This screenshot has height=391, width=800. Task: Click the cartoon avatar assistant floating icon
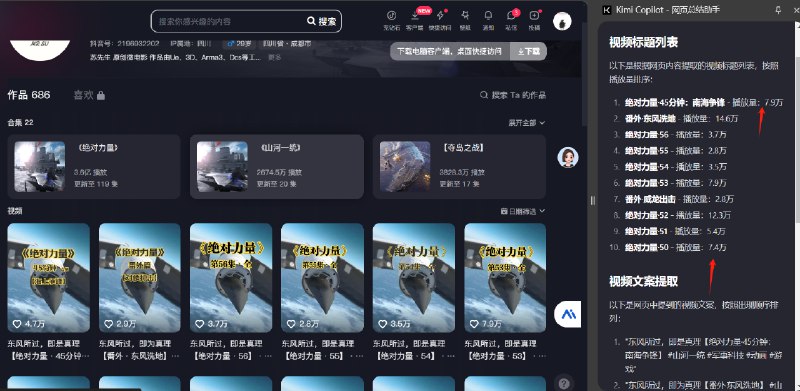tap(567, 158)
